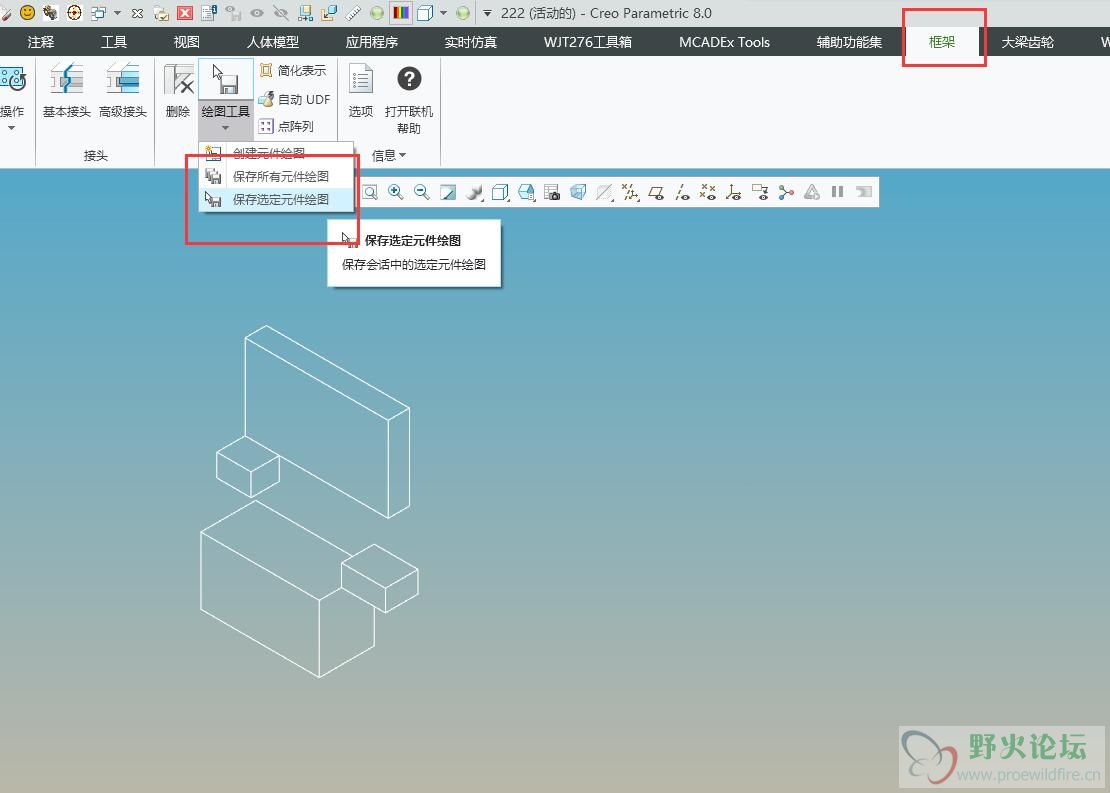Open the rendering options icon in graphics toolbar
Viewport: 1110px width, 793px height.
coord(474,192)
